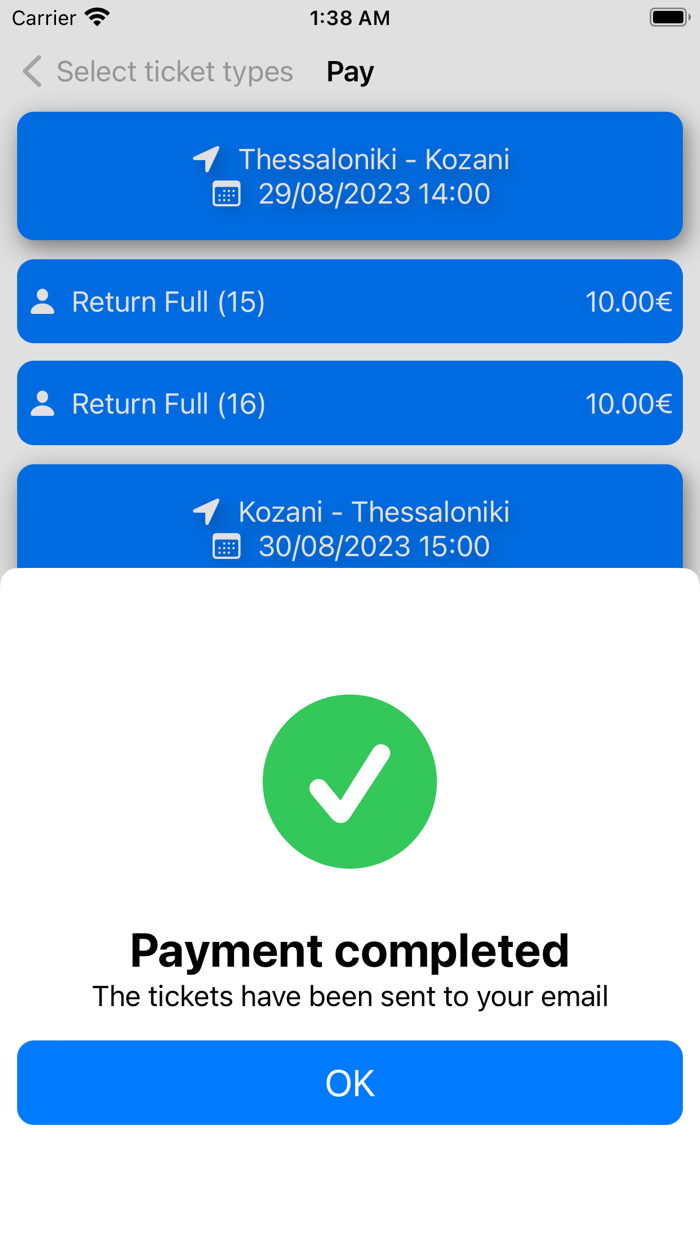Screen dimensions: 700x1244
Task: Collapse the back chevron arrow at top left
Action: click(x=30, y=71)
